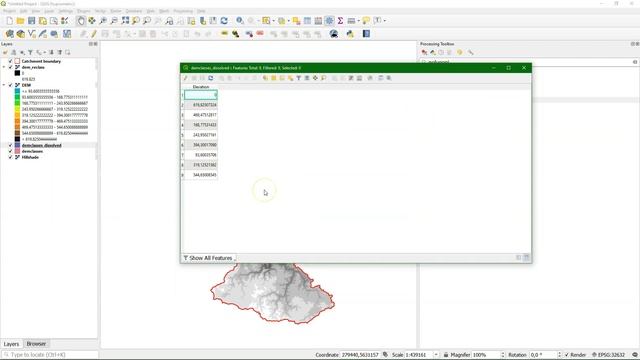Adjust Rotation spinner arrows
The image size is (640, 360).
coord(559,355)
